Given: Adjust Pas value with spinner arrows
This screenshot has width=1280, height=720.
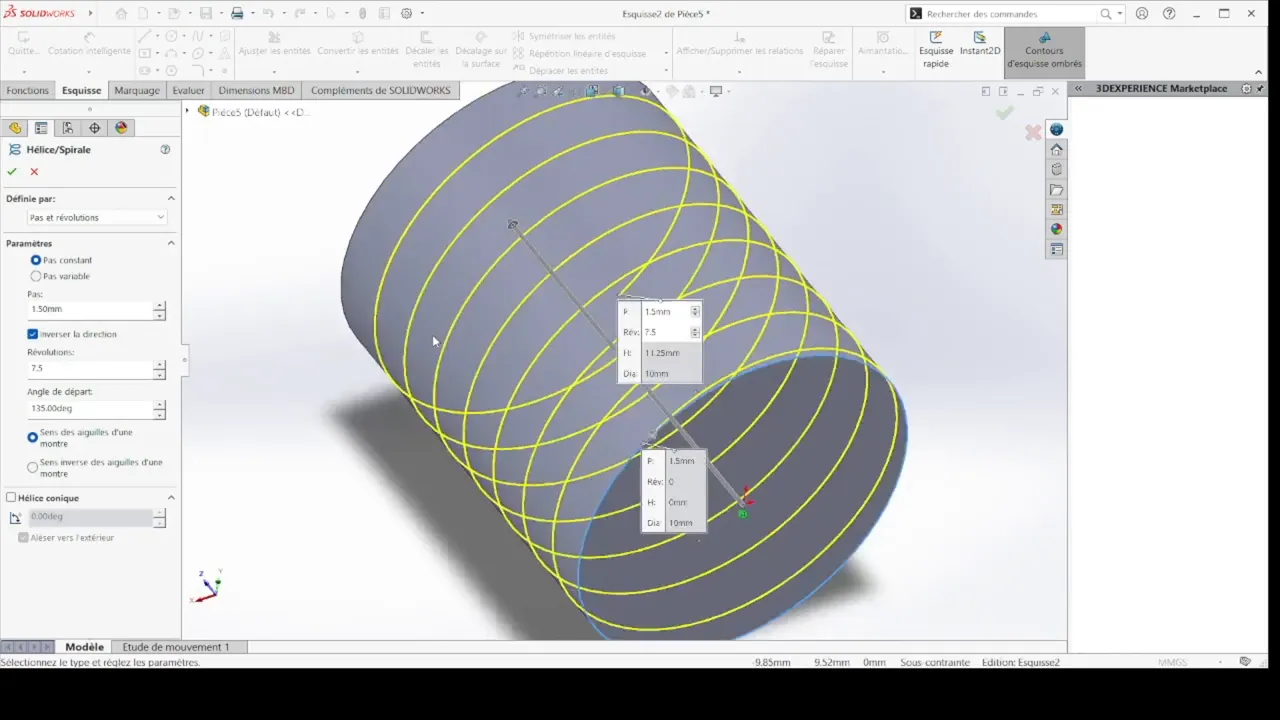Looking at the screenshot, I should 159,310.
